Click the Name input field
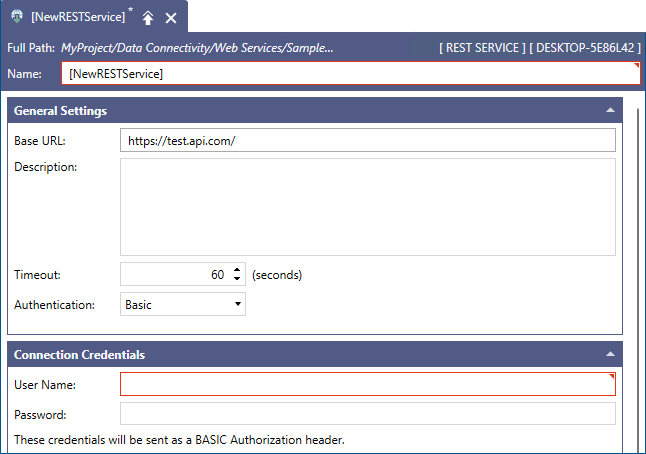Screen dimensions: 646x454 351,73
